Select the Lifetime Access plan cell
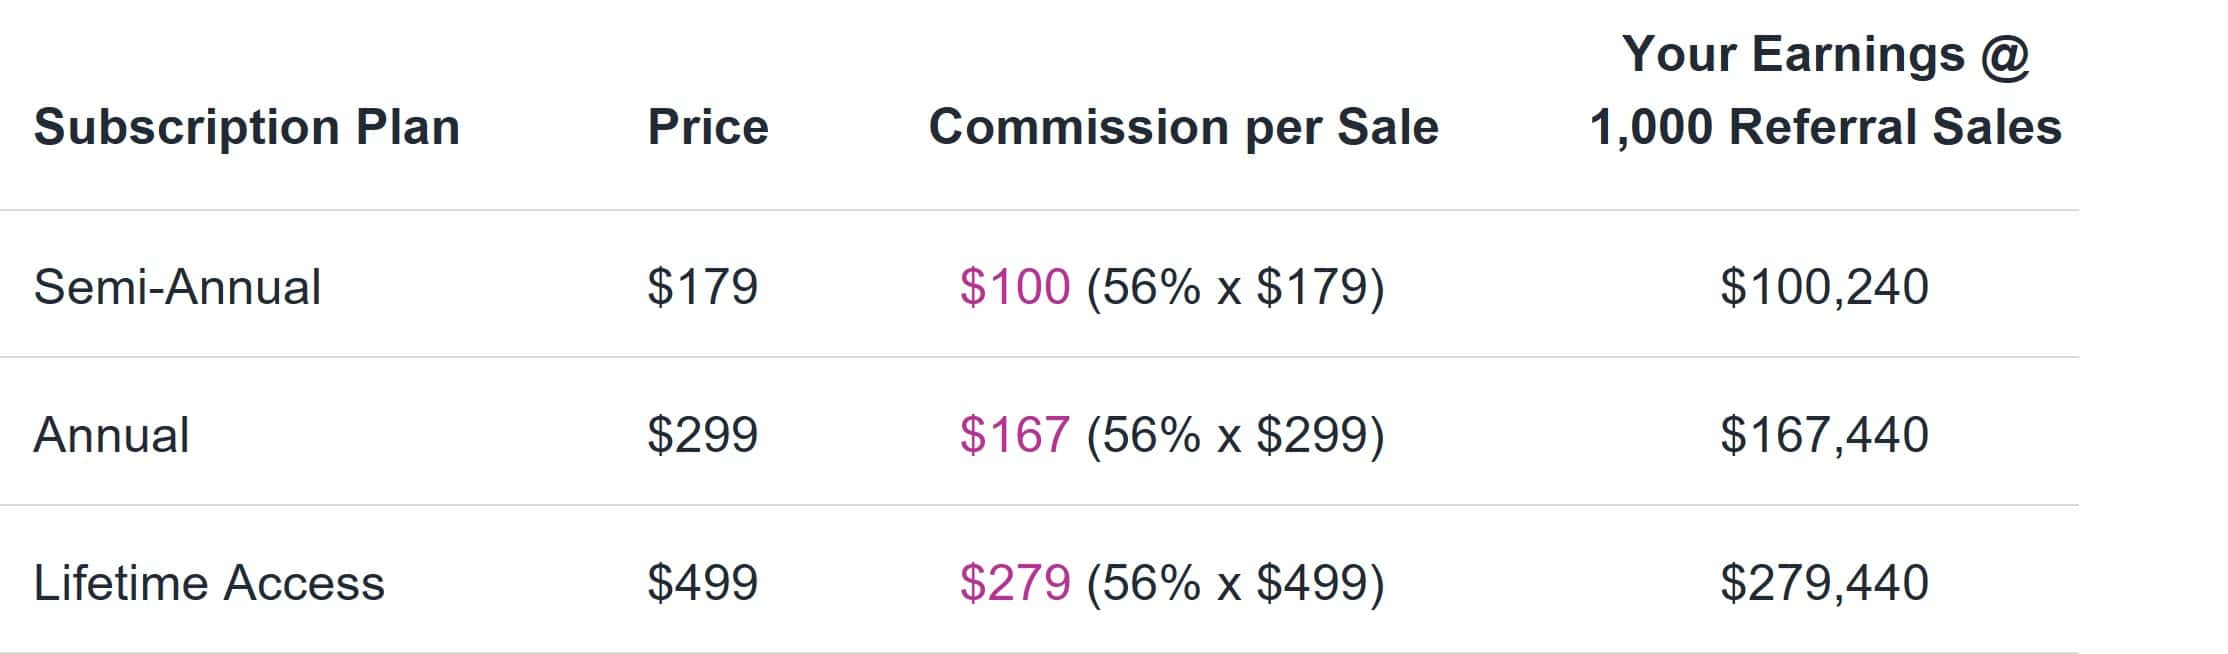Viewport: 2228px width, 654px height. pos(209,583)
